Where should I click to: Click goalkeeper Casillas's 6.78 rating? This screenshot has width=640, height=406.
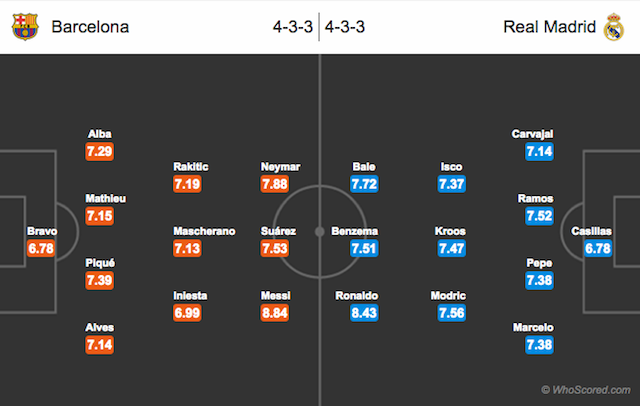(598, 249)
